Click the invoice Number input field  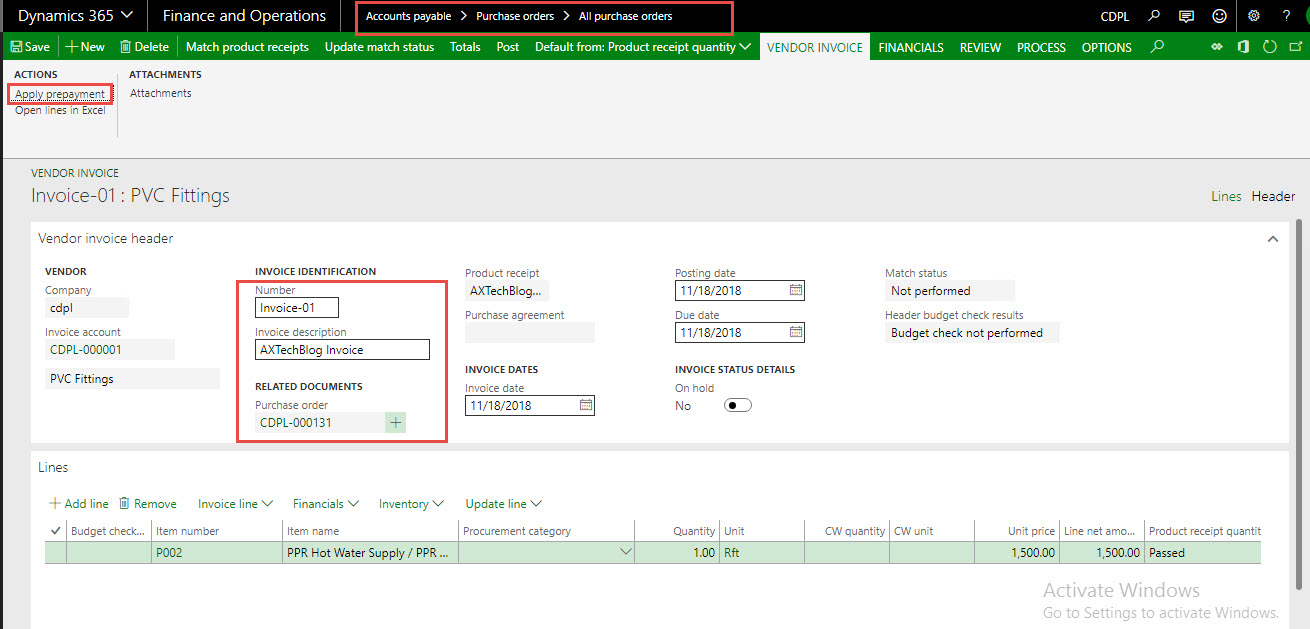point(297,308)
